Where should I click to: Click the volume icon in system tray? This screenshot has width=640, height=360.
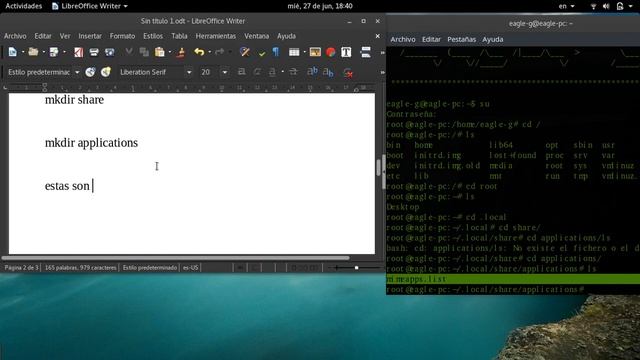pyautogui.click(x=606, y=6)
